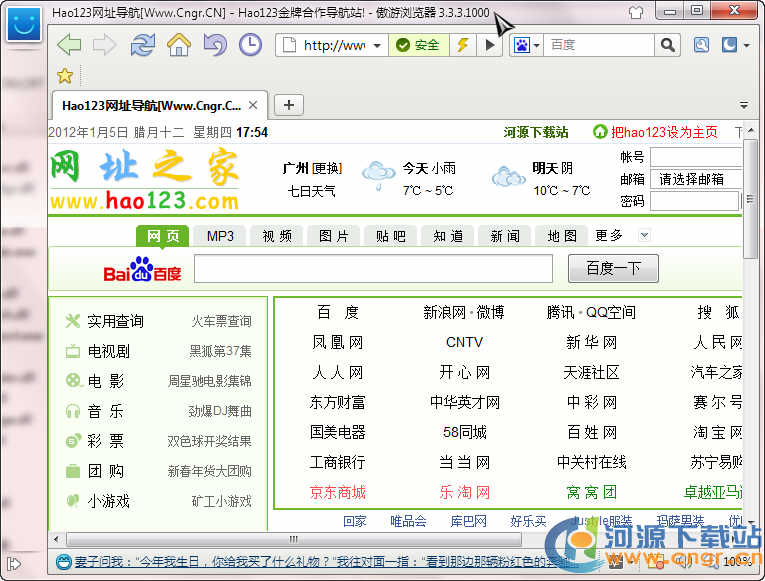Screen dimensions: 765x581
Task: Expand the address bar URL dropdown
Action: [x=377, y=46]
